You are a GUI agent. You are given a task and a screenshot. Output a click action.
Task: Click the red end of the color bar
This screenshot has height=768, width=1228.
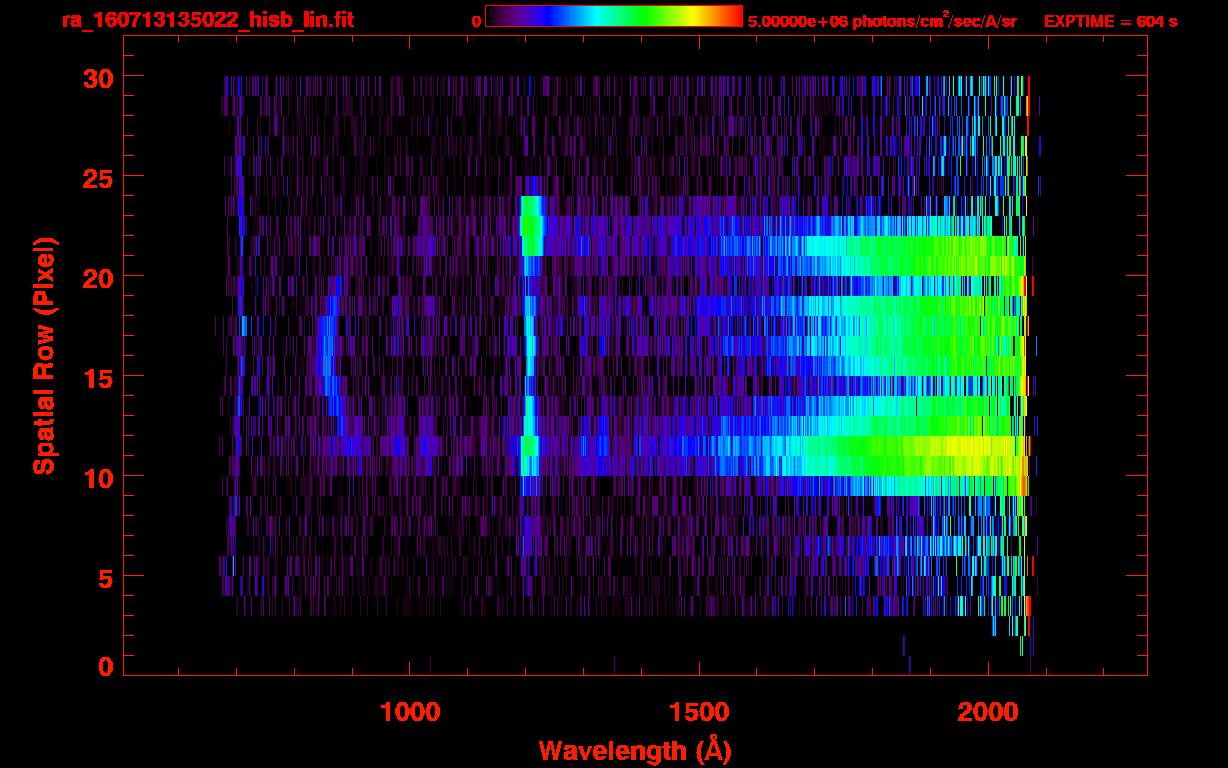tap(732, 16)
